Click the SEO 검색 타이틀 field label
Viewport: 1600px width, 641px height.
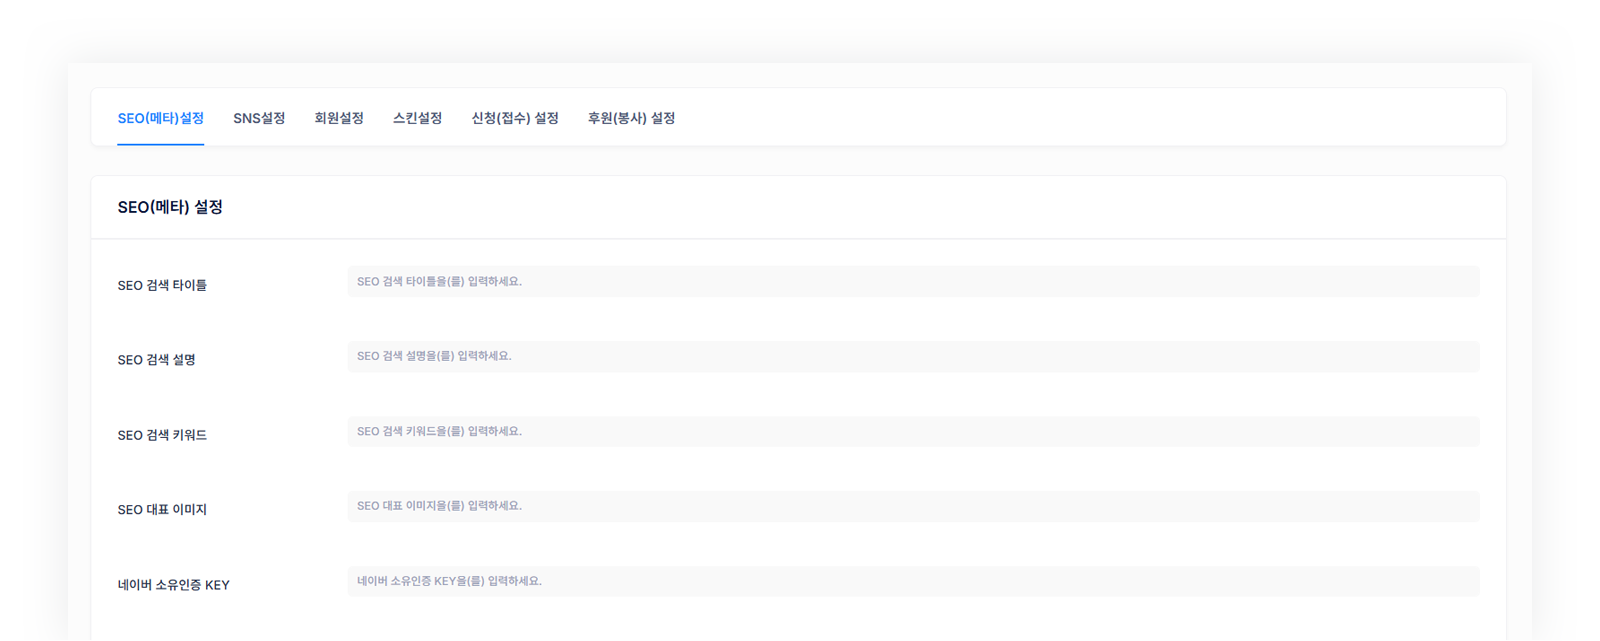[x=162, y=285]
